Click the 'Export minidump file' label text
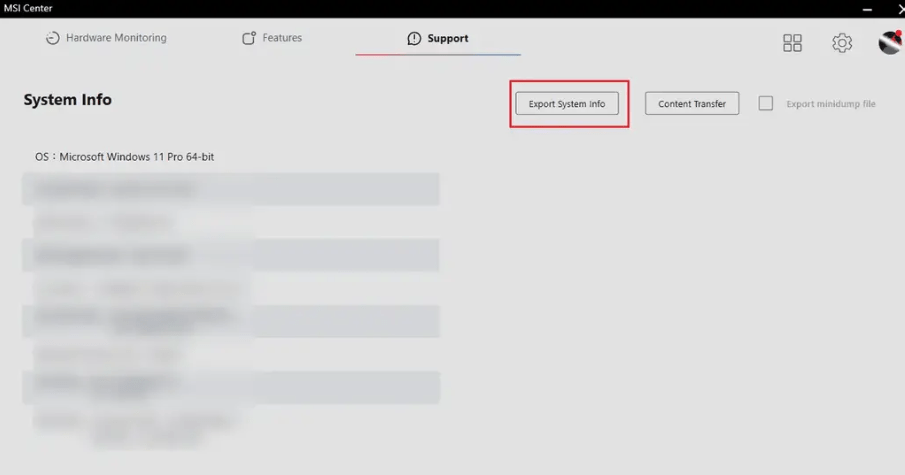The width and height of the screenshot is (905, 475). pyautogui.click(x=830, y=104)
